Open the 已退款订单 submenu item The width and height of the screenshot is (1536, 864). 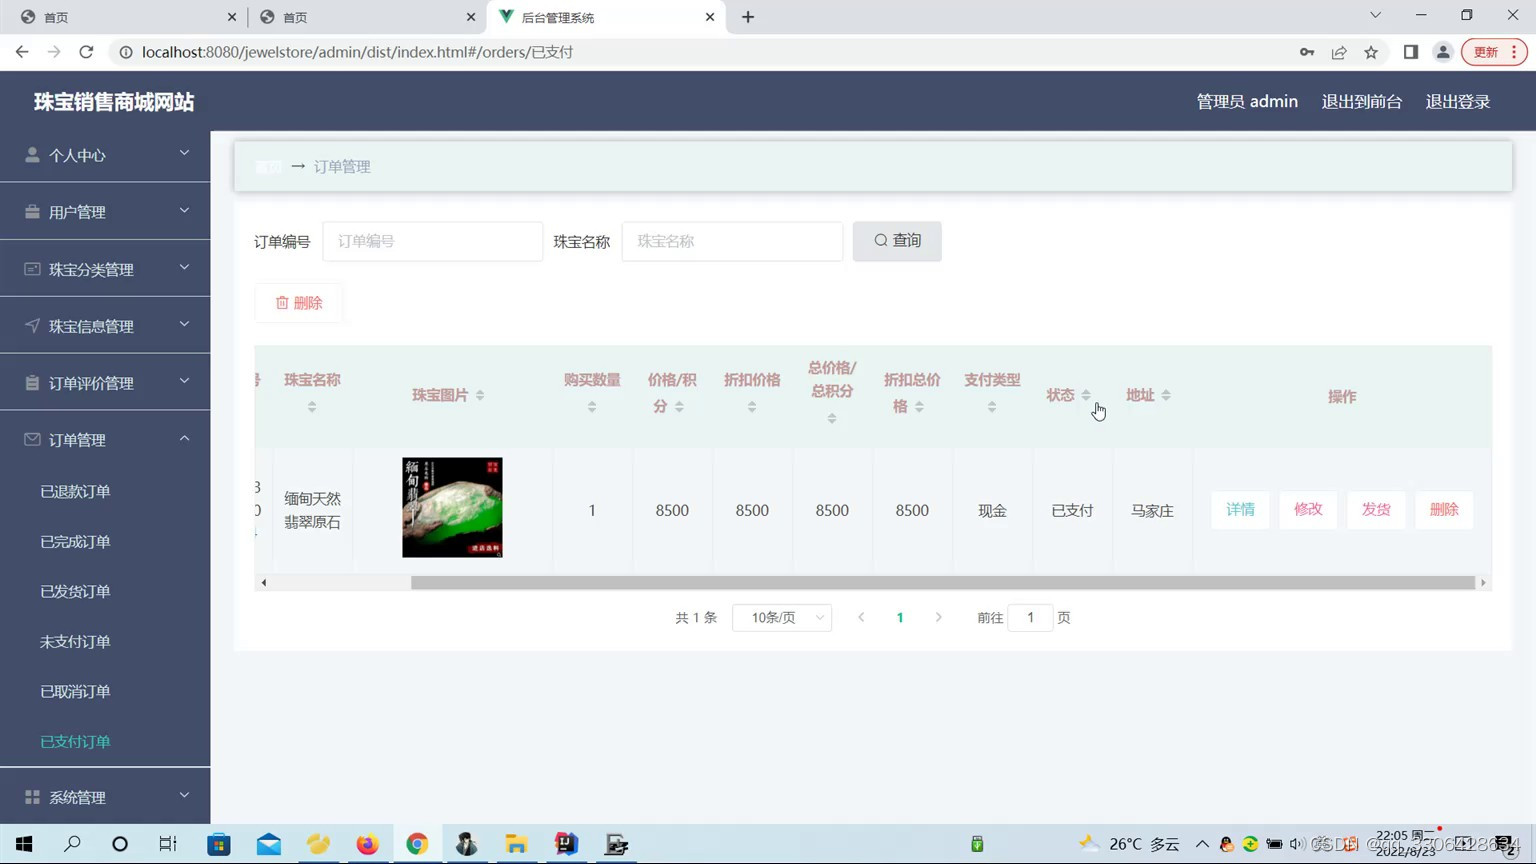(x=75, y=491)
